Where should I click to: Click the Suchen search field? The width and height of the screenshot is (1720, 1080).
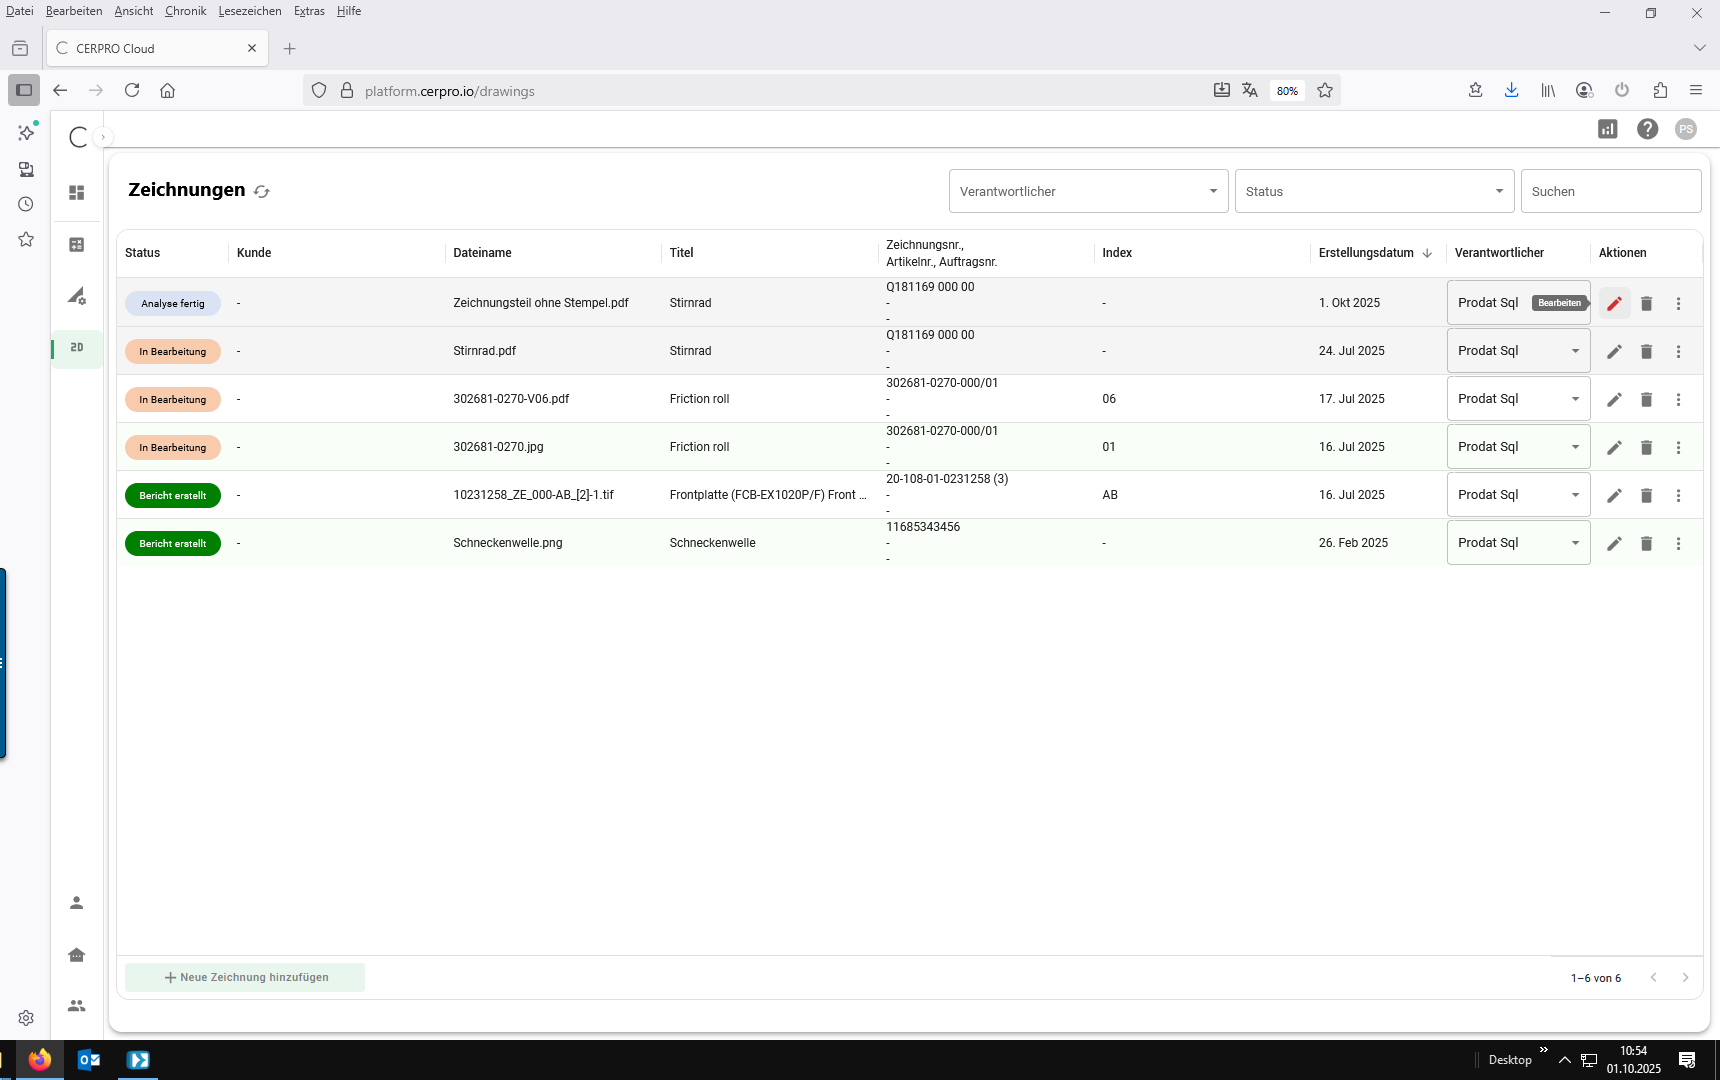[x=1610, y=191]
